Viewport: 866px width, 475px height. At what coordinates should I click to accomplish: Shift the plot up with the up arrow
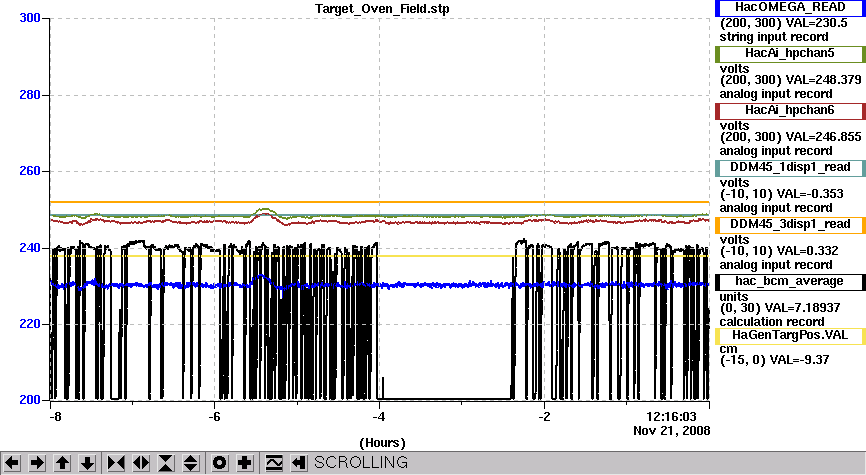click(62, 463)
